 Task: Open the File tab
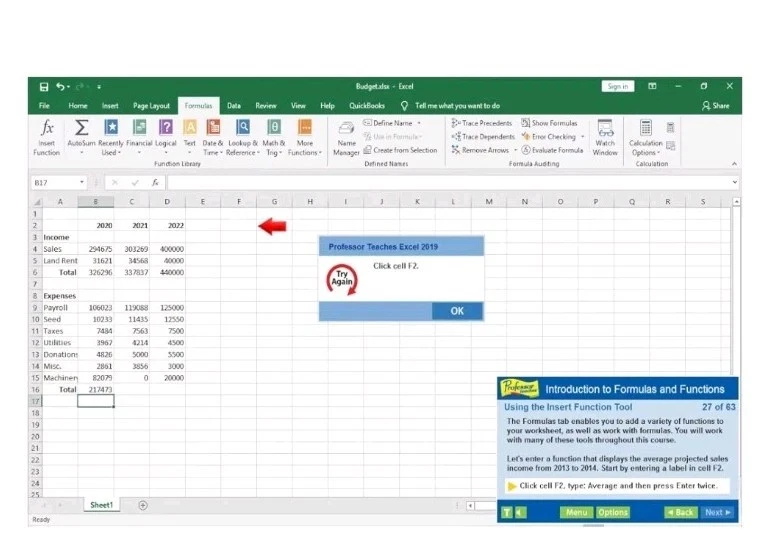click(44, 106)
